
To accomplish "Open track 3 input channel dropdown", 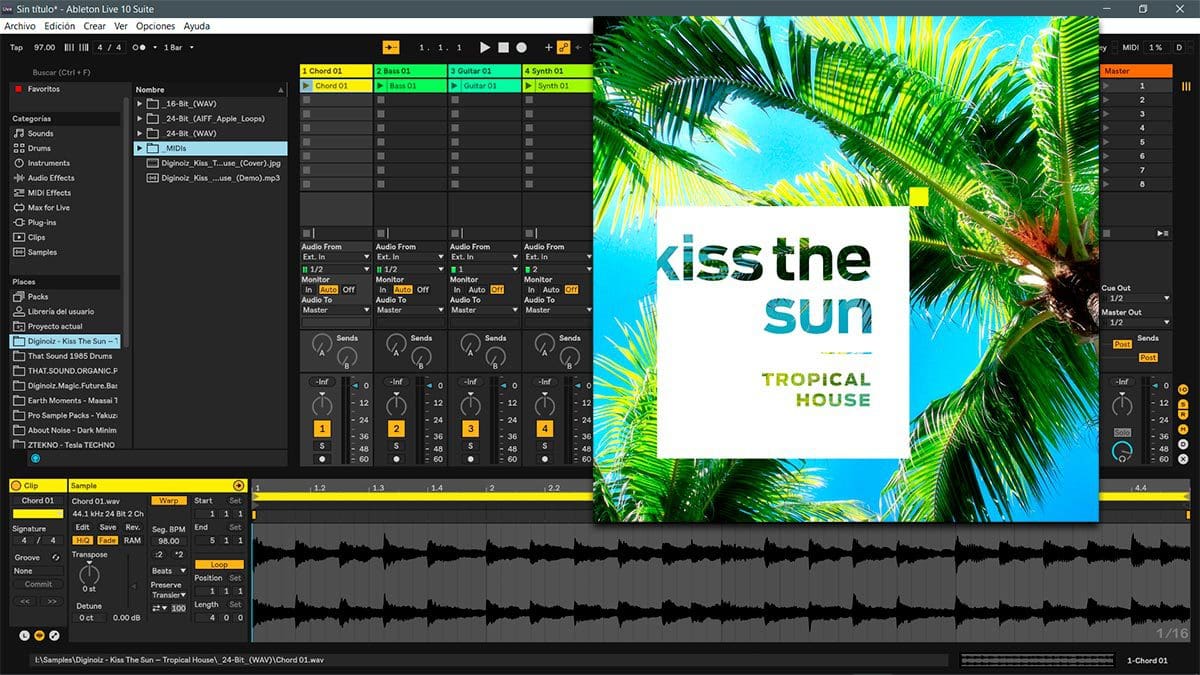I will 483,269.
